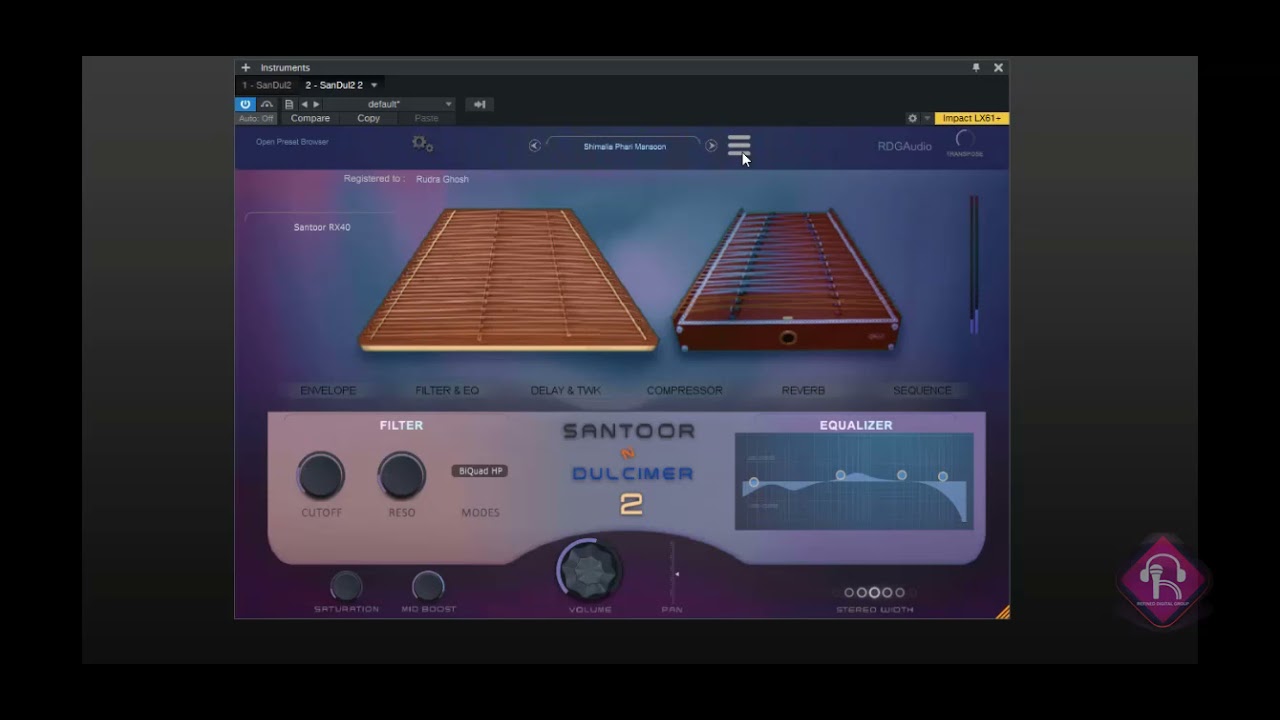Click the rightmost high-band EQ node
1280x720 pixels.
(x=943, y=477)
